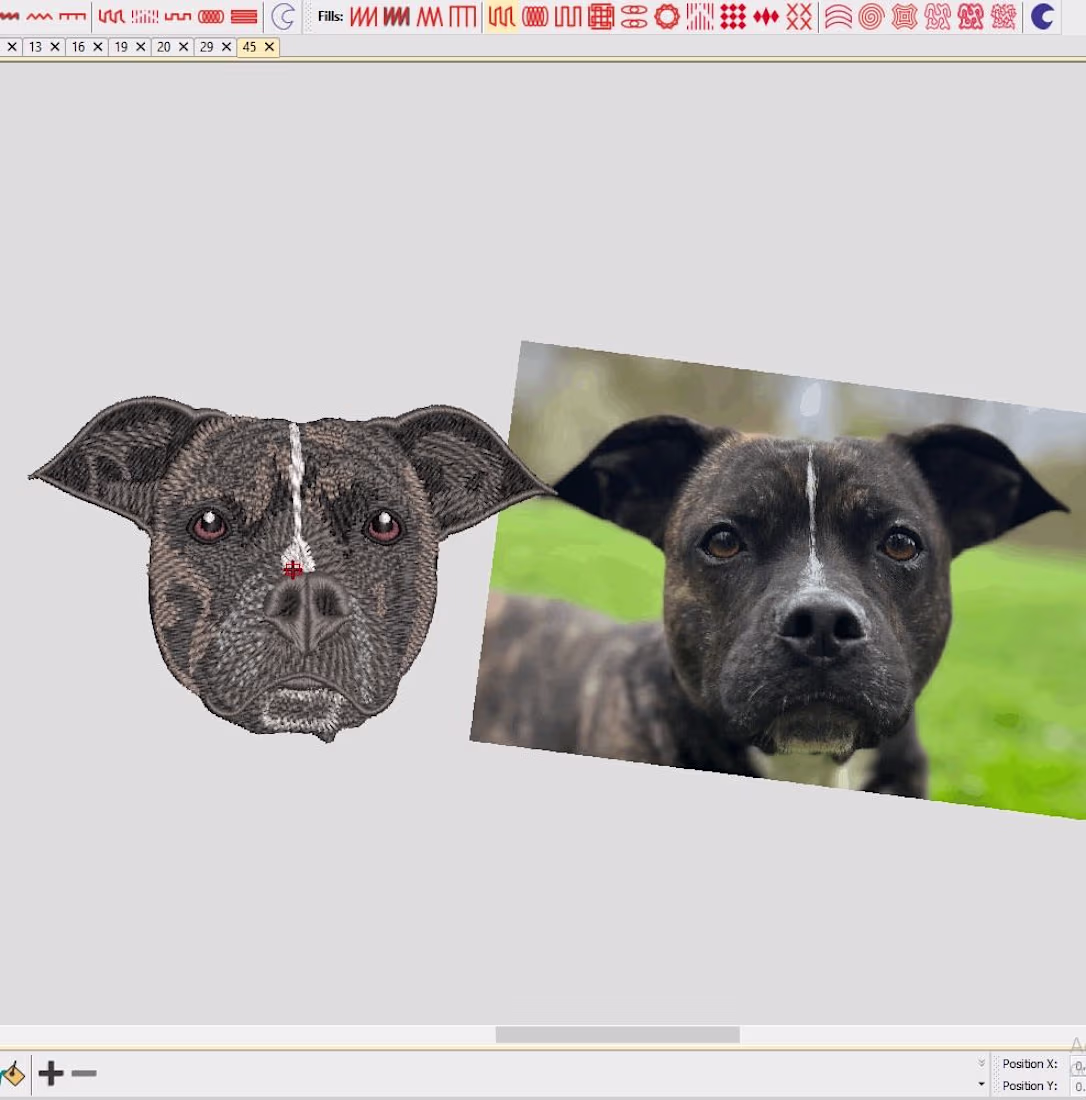The width and height of the screenshot is (1086, 1100).
Task: Select the spiral fill pattern icon
Action: tap(871, 16)
